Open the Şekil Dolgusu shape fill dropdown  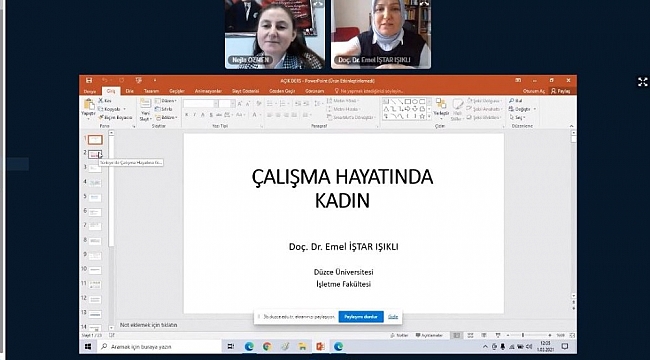484,101
